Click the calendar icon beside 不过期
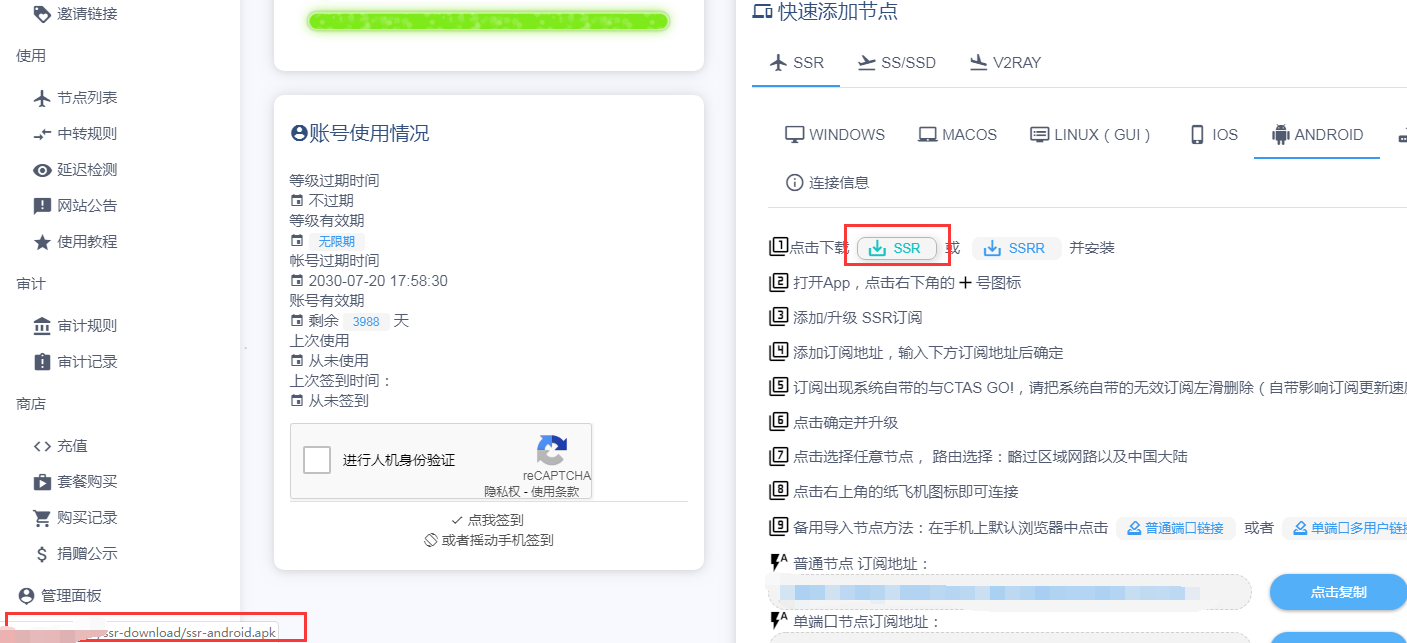Screen dimensions: 1407x643 (x=296, y=201)
